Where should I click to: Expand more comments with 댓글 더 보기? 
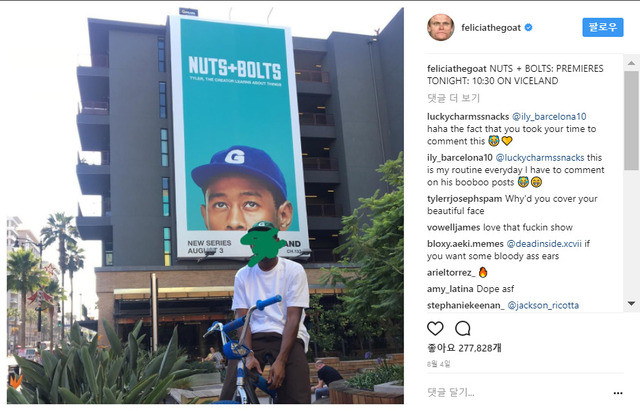tap(453, 98)
